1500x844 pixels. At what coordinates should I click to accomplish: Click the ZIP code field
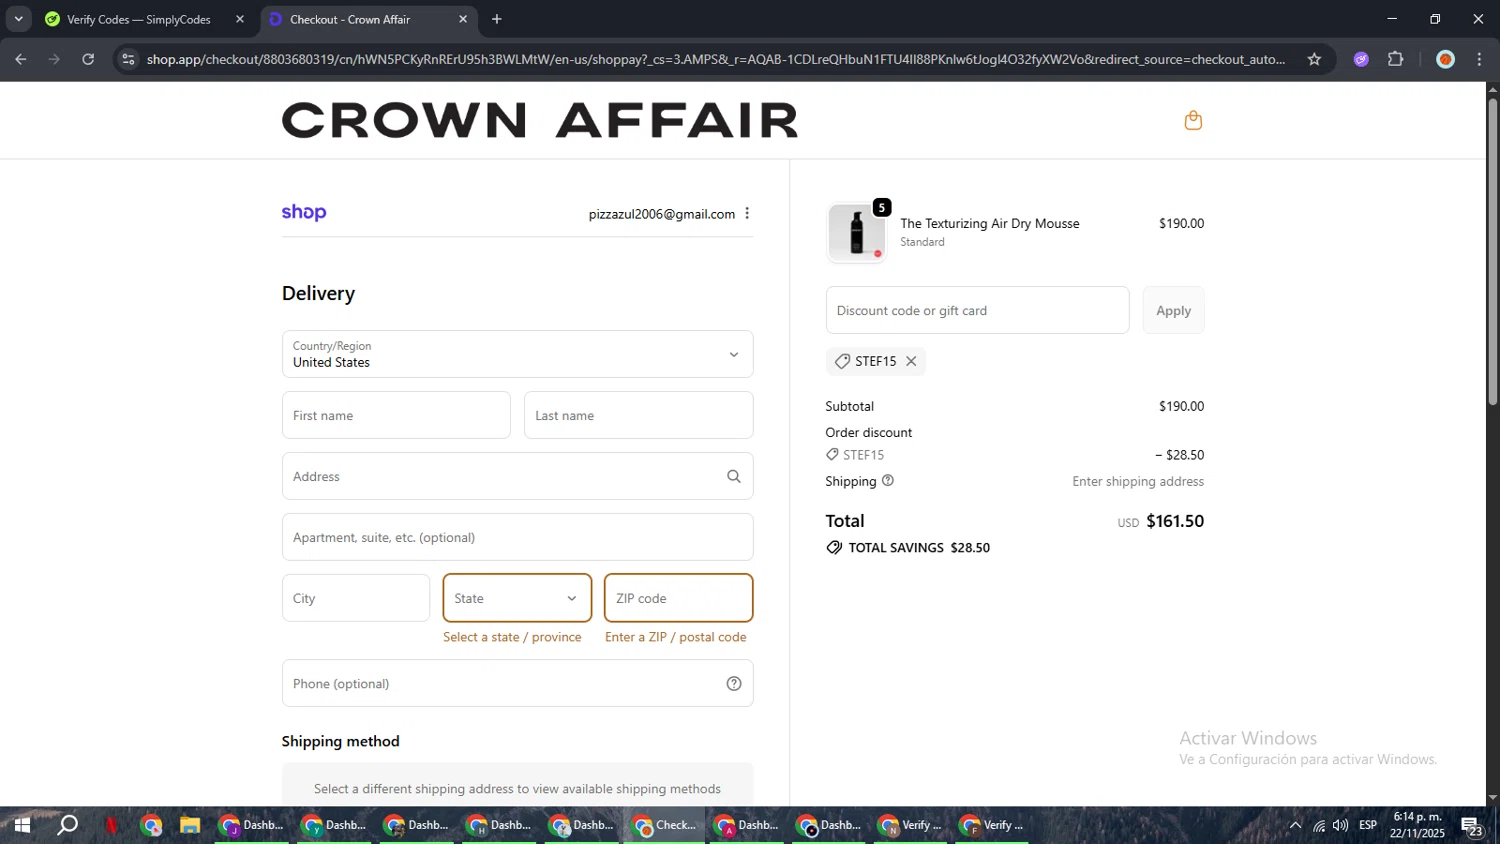[678, 598]
